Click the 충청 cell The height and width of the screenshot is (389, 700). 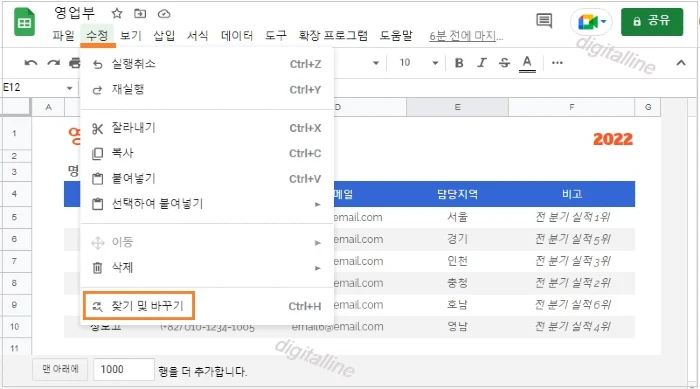click(x=457, y=283)
